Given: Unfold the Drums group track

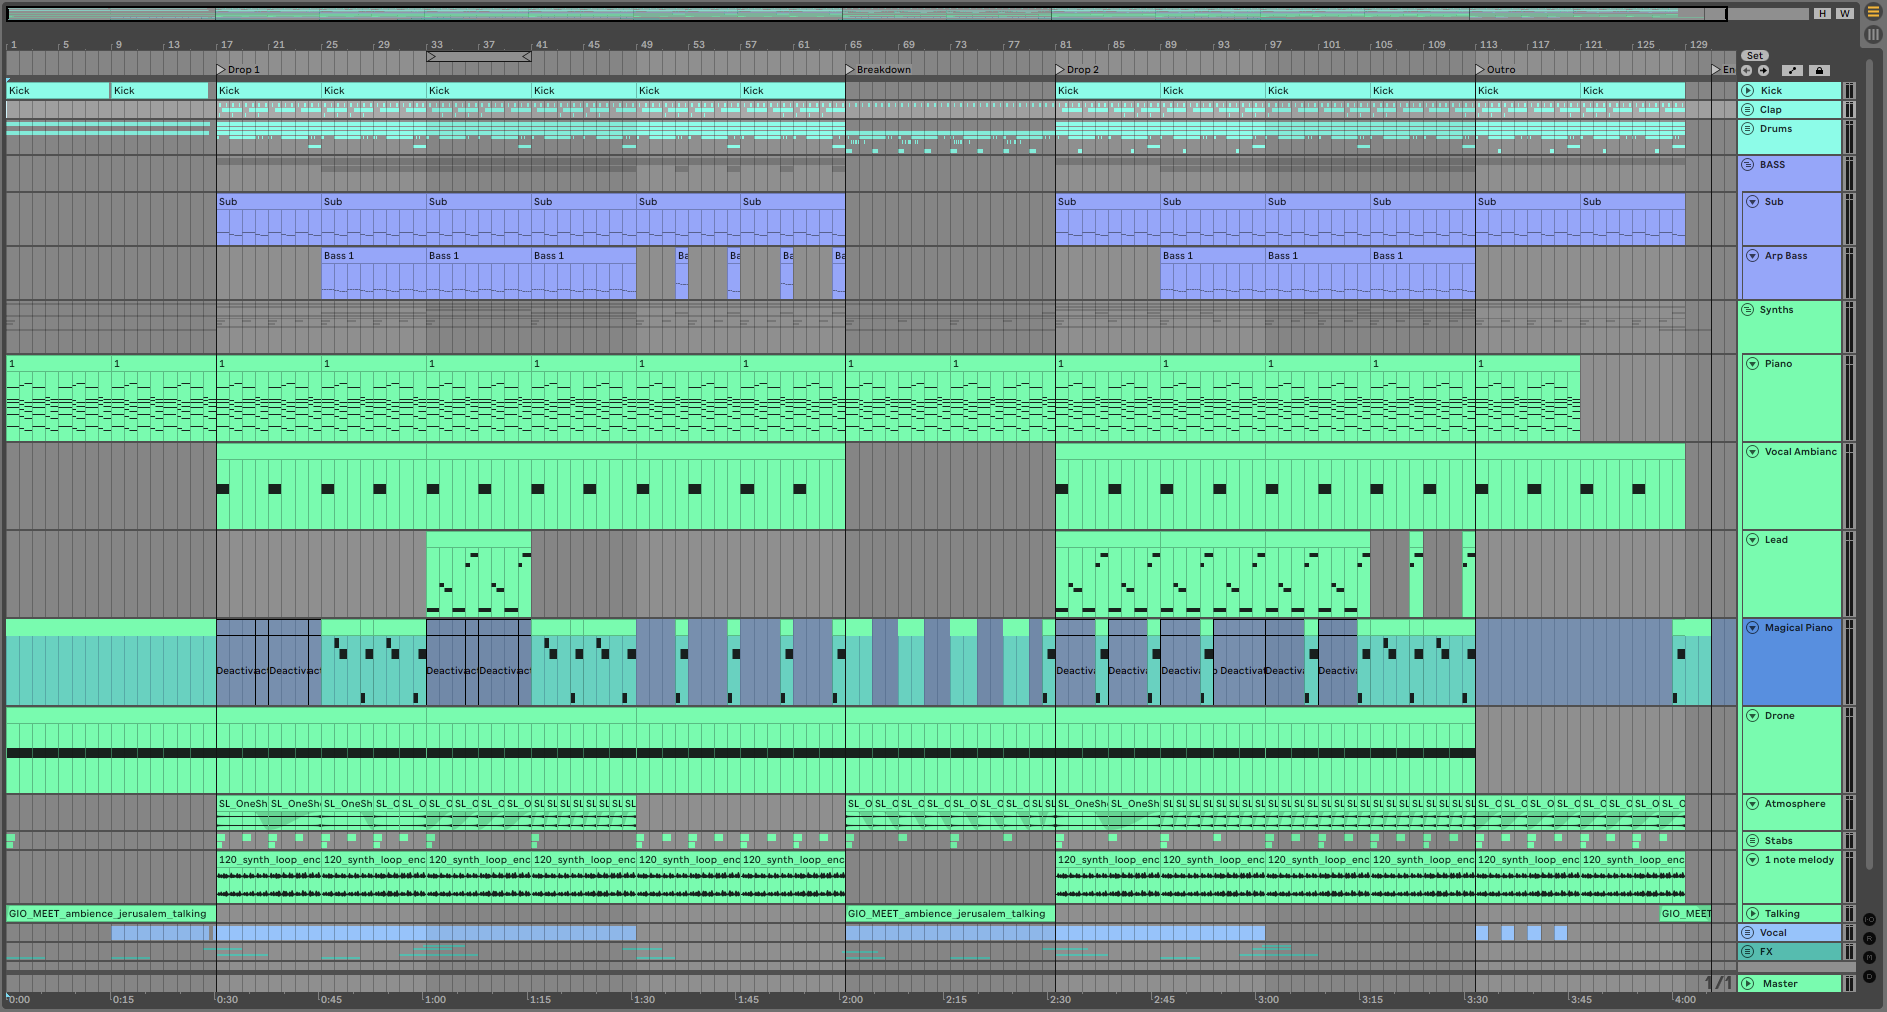Looking at the screenshot, I should pyautogui.click(x=1748, y=129).
